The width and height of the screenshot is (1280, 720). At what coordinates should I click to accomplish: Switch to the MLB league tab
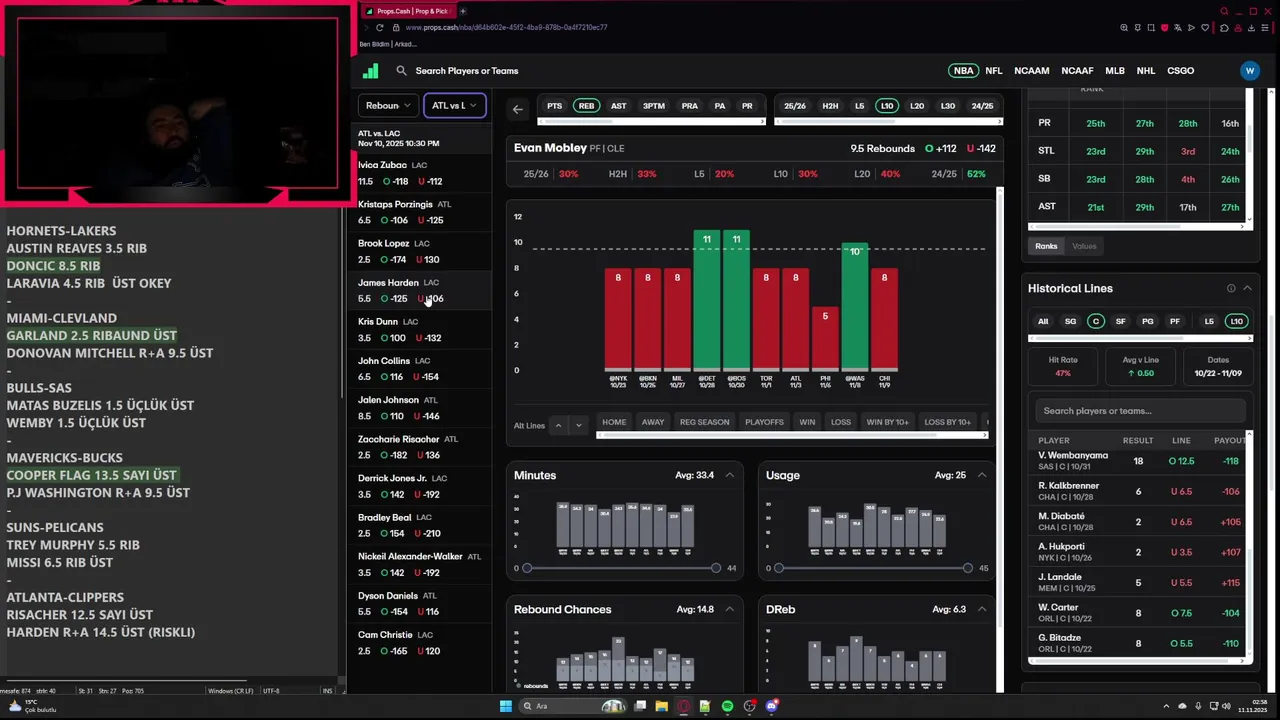(1114, 71)
